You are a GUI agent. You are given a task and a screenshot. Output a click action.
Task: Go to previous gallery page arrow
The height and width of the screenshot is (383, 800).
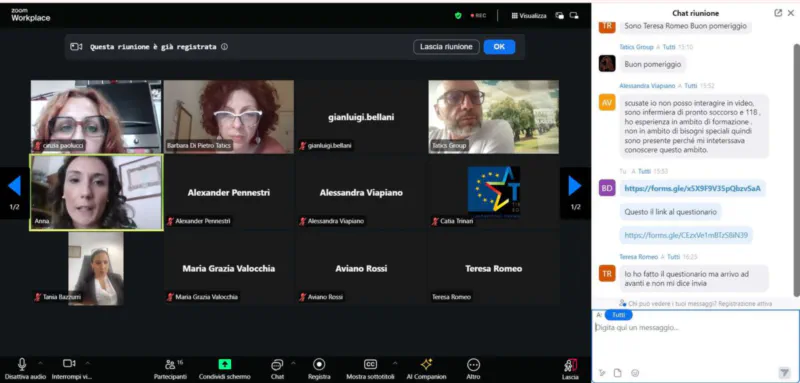point(14,186)
